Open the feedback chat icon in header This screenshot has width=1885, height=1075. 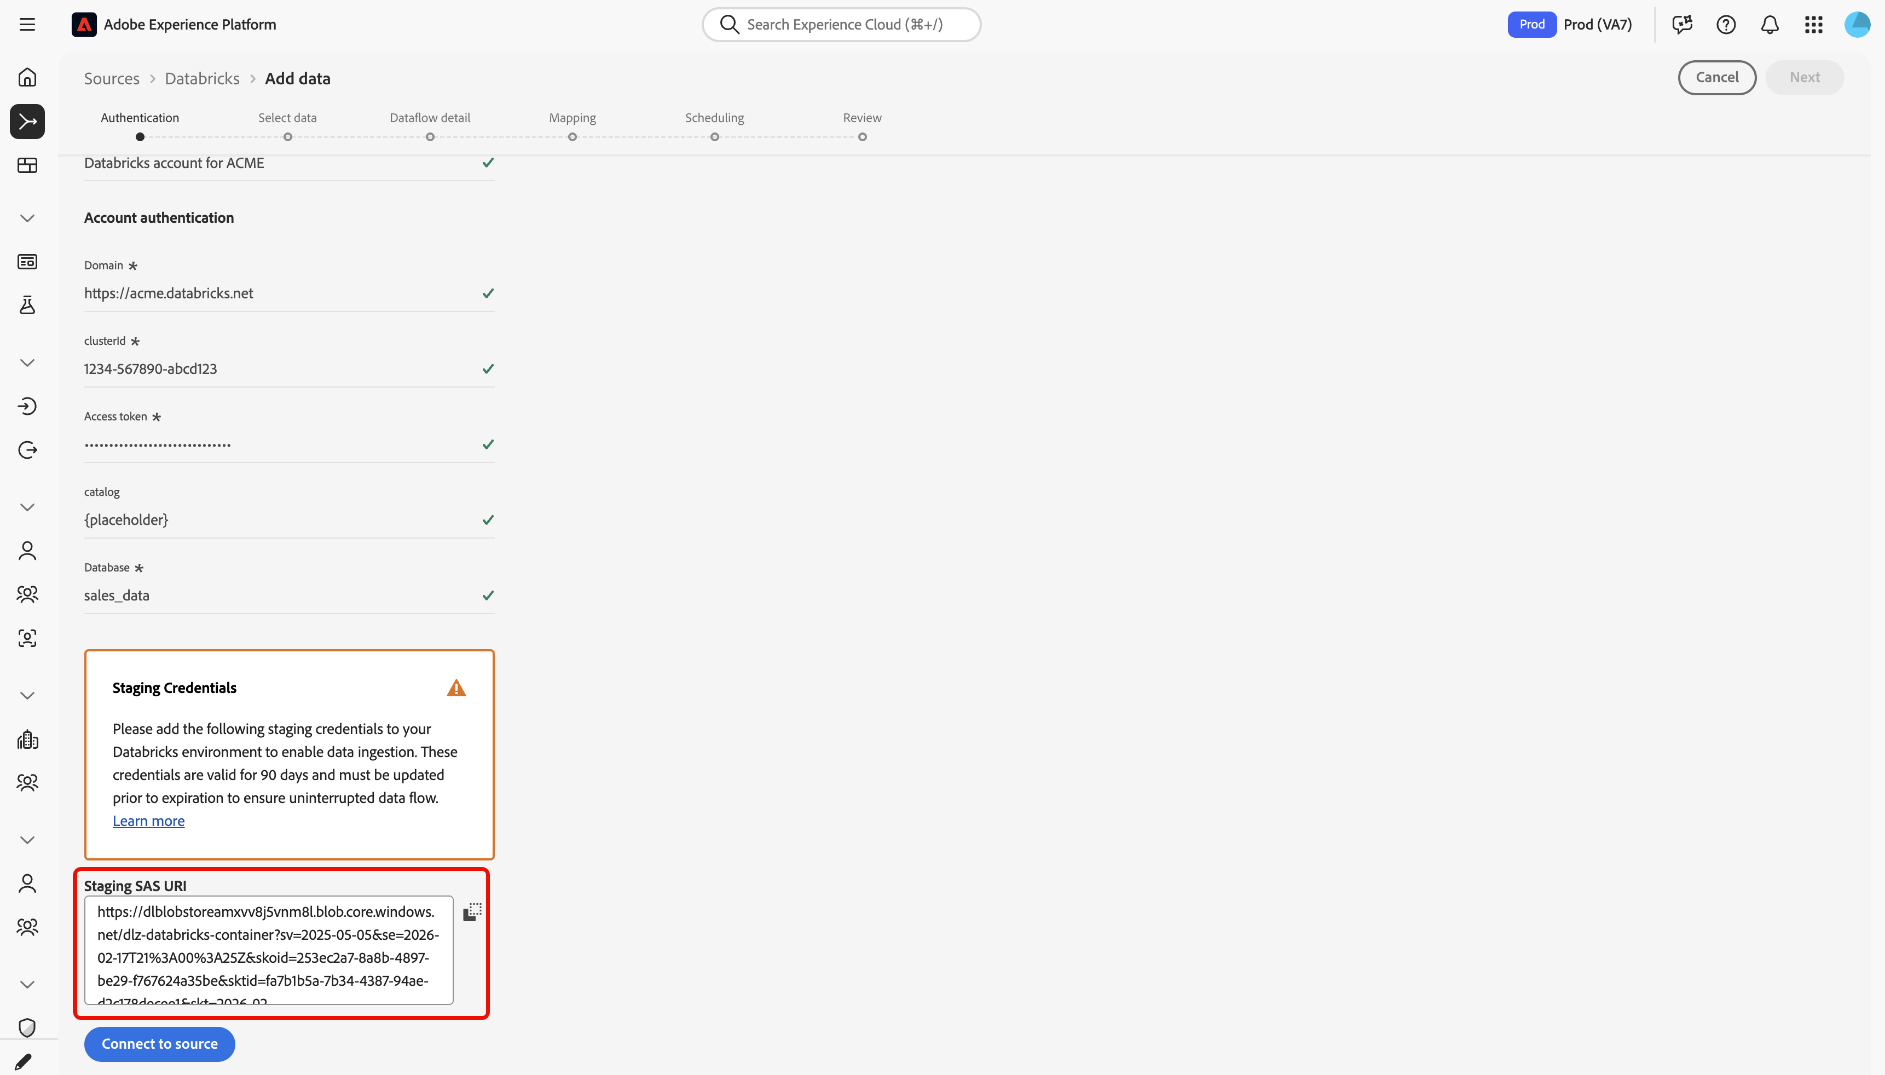[x=1682, y=24]
